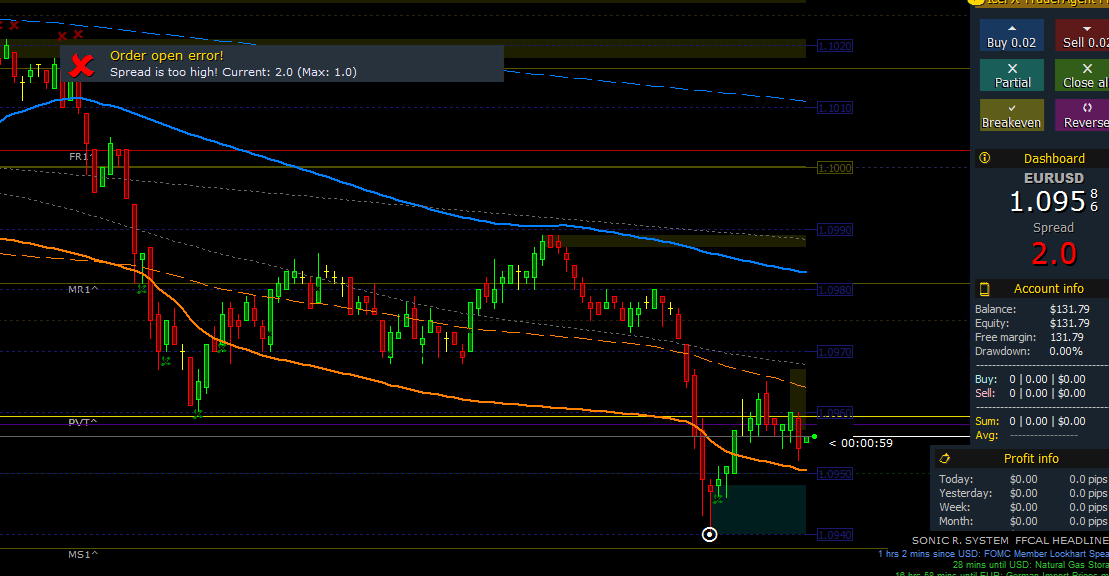Click the Equity $131.79 value
Image resolution: width=1109 pixels, height=576 pixels.
click(1069, 323)
